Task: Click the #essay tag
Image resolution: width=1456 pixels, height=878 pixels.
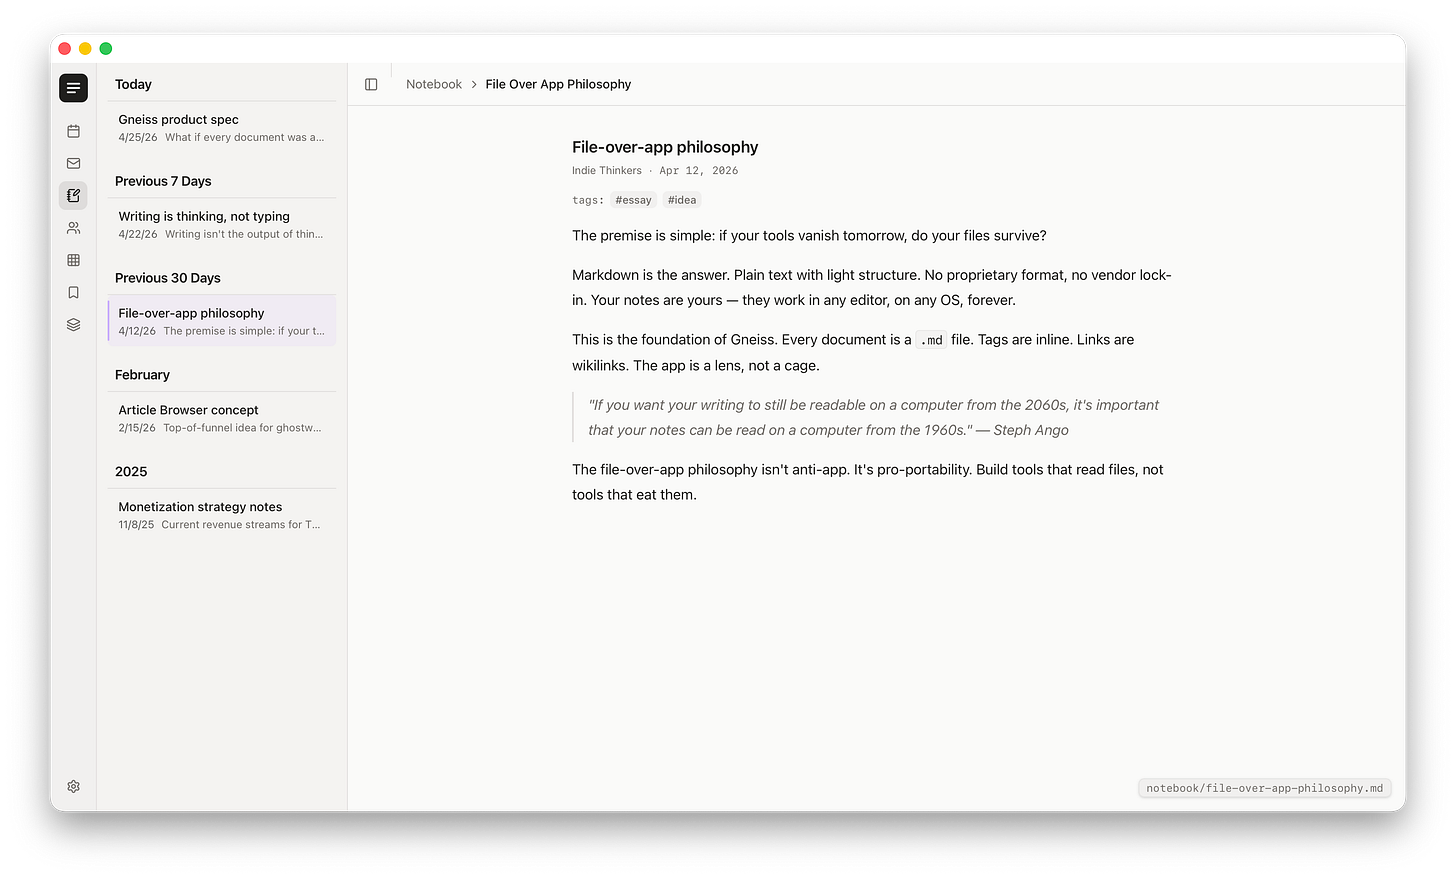Action: click(633, 200)
